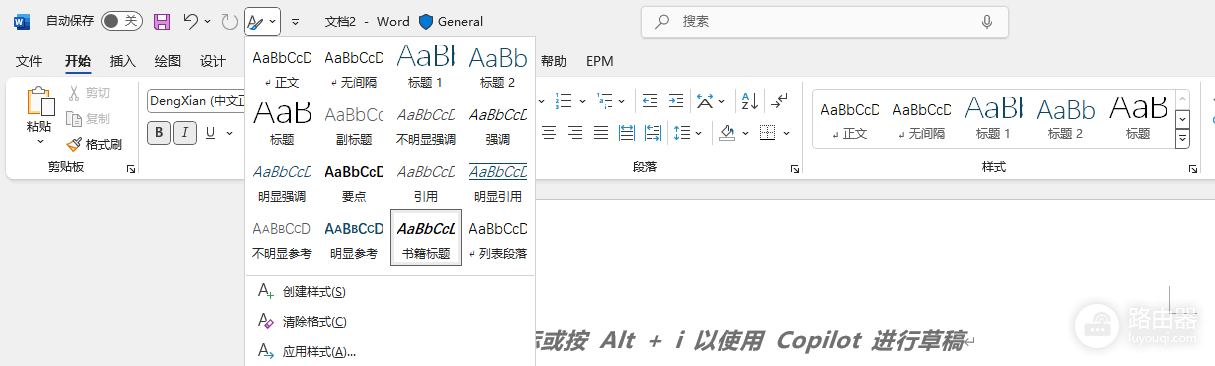Toggle Bold formatting button
Viewport: 1215px width, 366px height.
coord(159,133)
